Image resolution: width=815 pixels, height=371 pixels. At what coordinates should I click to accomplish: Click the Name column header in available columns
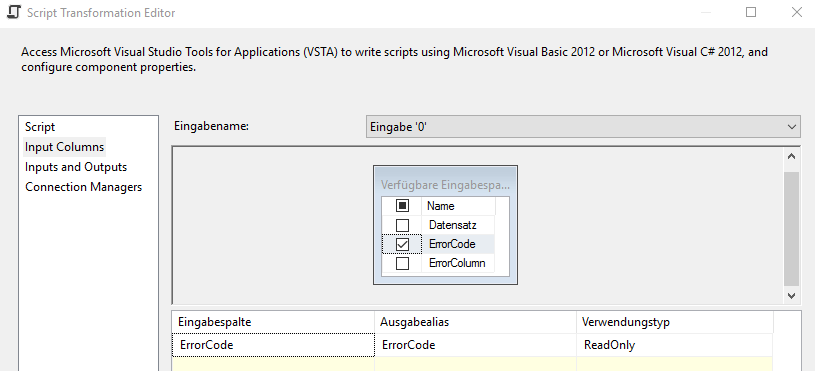tap(441, 206)
